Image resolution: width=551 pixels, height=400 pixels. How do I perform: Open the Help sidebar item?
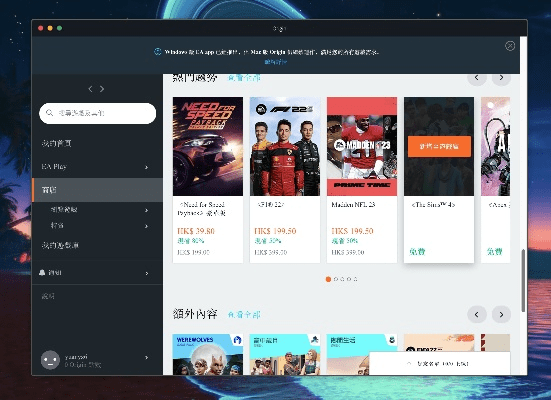48,296
